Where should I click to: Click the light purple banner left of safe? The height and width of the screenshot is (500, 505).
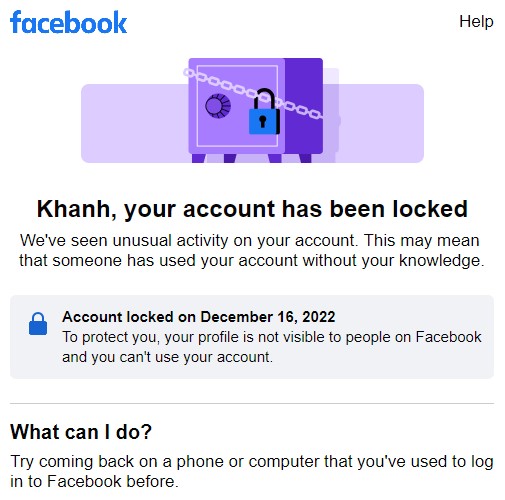coord(135,123)
